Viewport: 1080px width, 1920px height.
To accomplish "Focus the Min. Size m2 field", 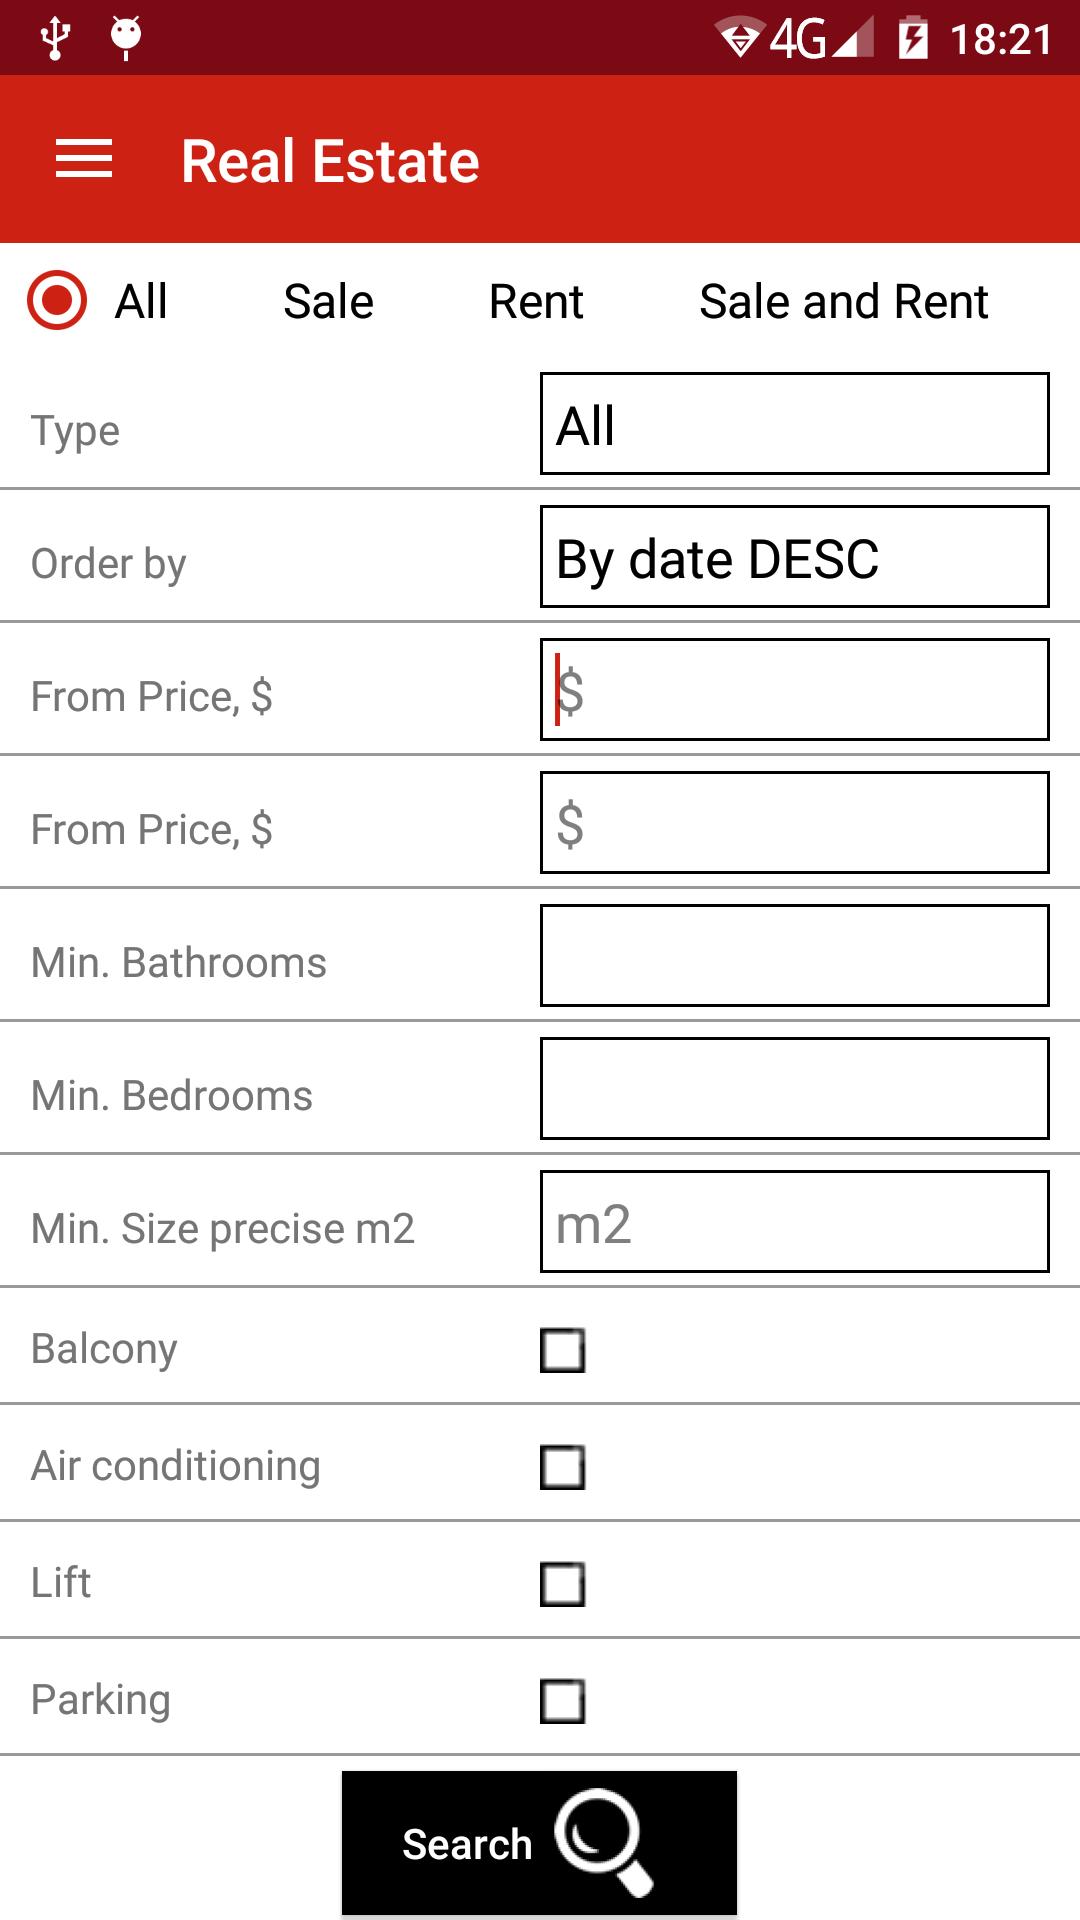I will [x=795, y=1222].
